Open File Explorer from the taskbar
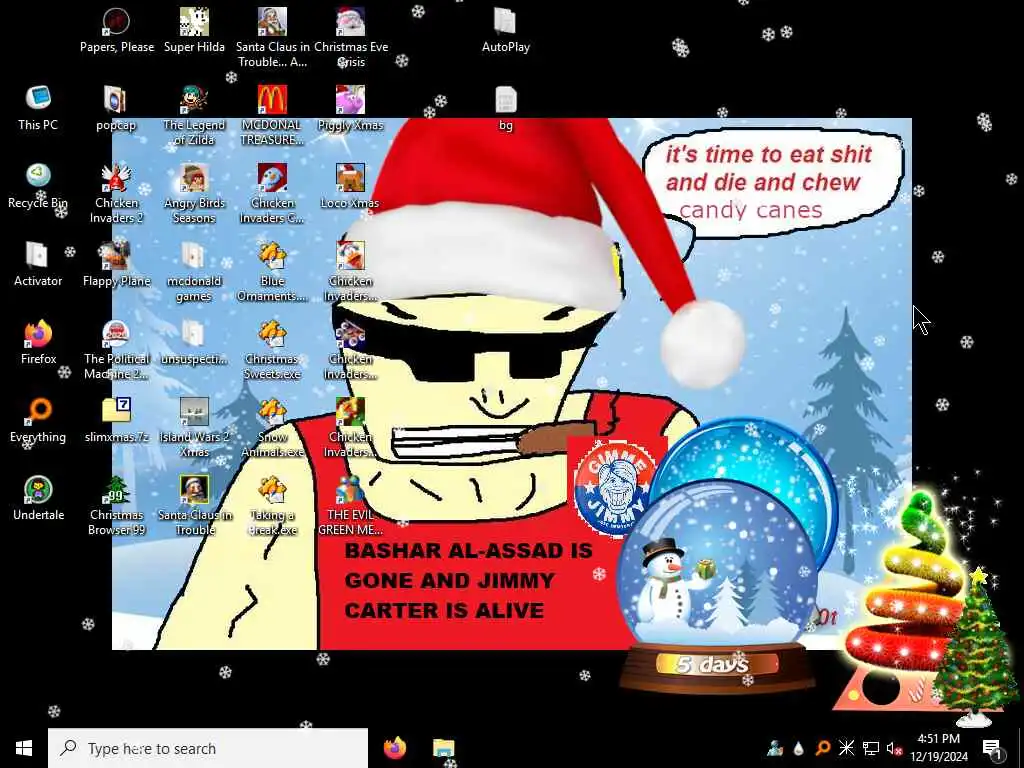The image size is (1024, 768). tap(443, 748)
